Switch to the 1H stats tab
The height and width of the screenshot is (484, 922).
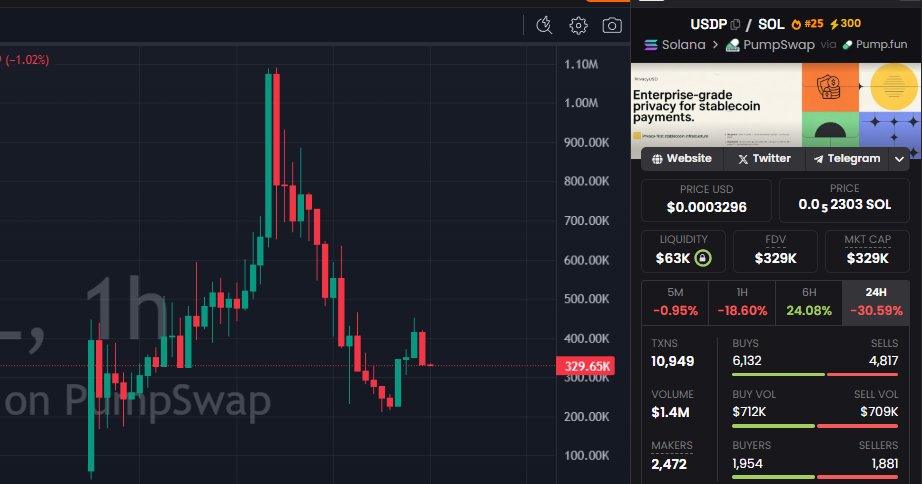[x=742, y=292]
